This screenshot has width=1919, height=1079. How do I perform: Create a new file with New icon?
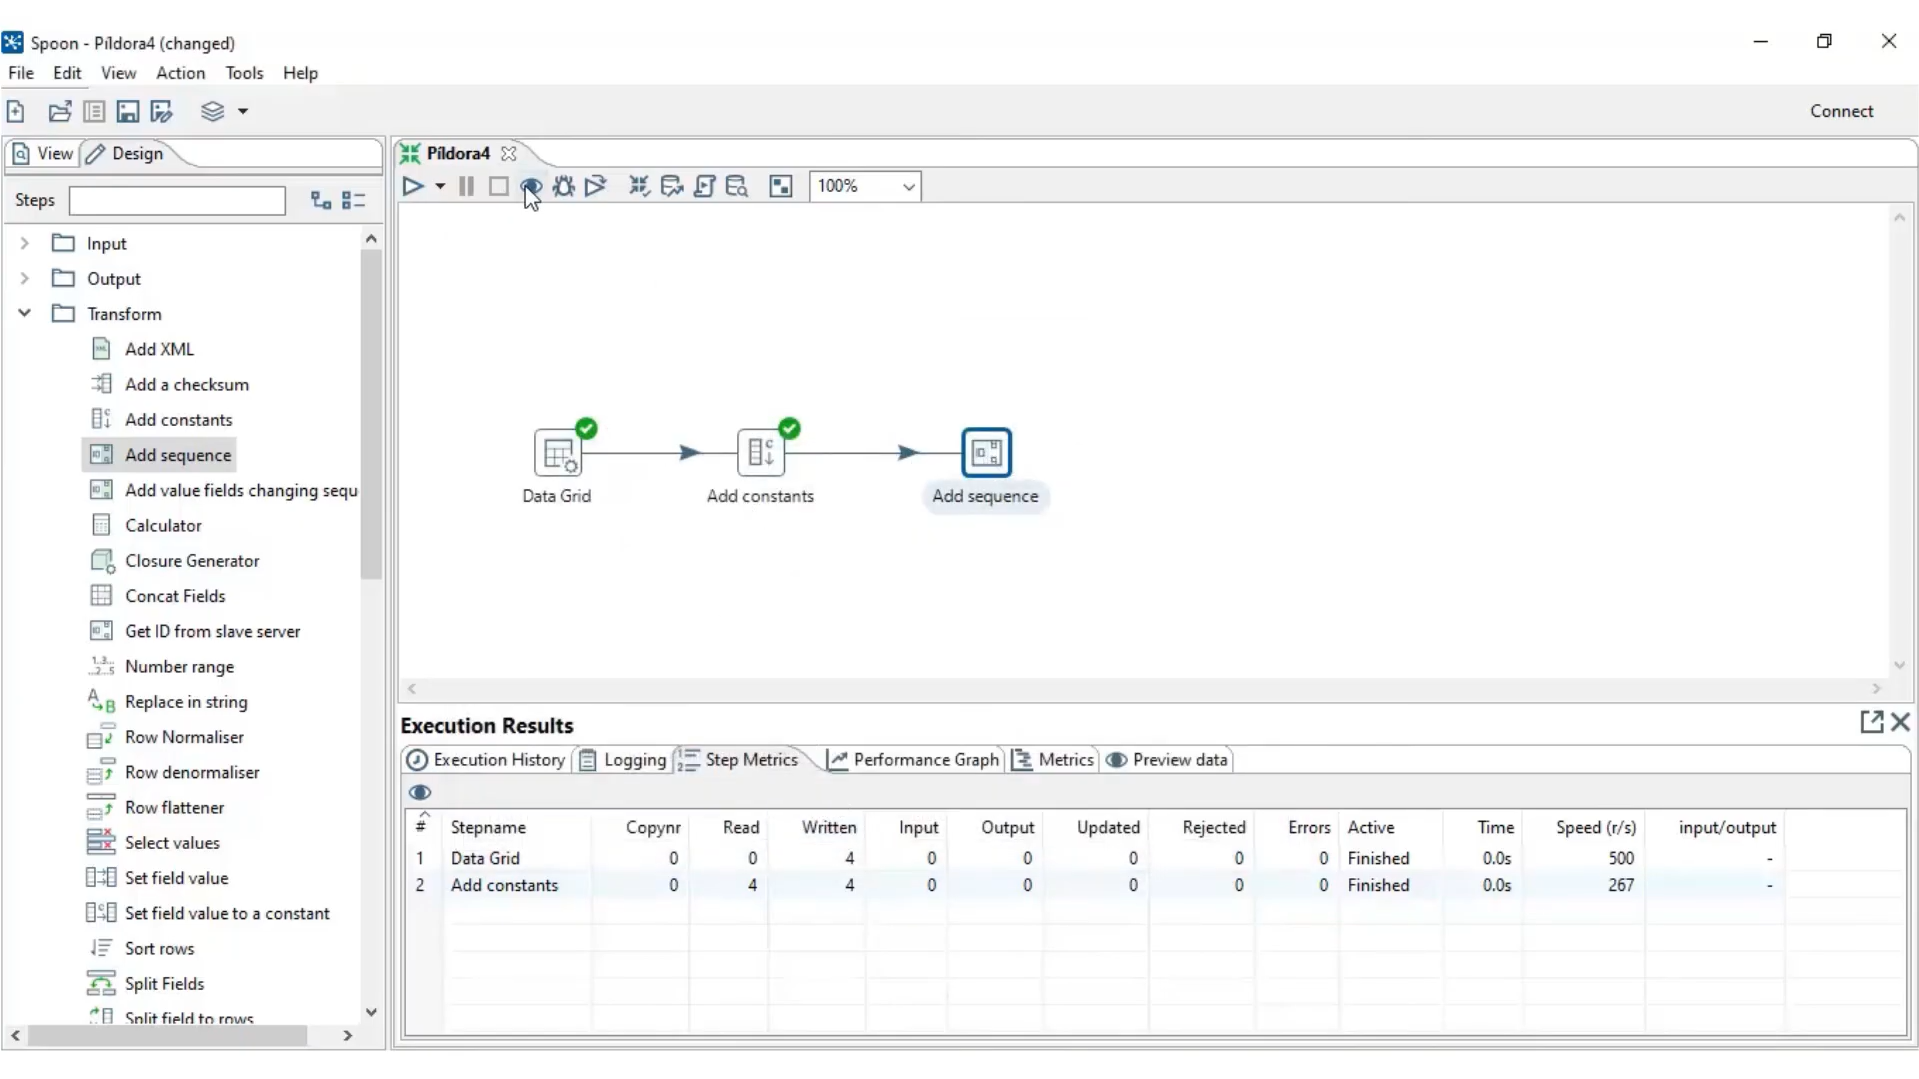(15, 111)
